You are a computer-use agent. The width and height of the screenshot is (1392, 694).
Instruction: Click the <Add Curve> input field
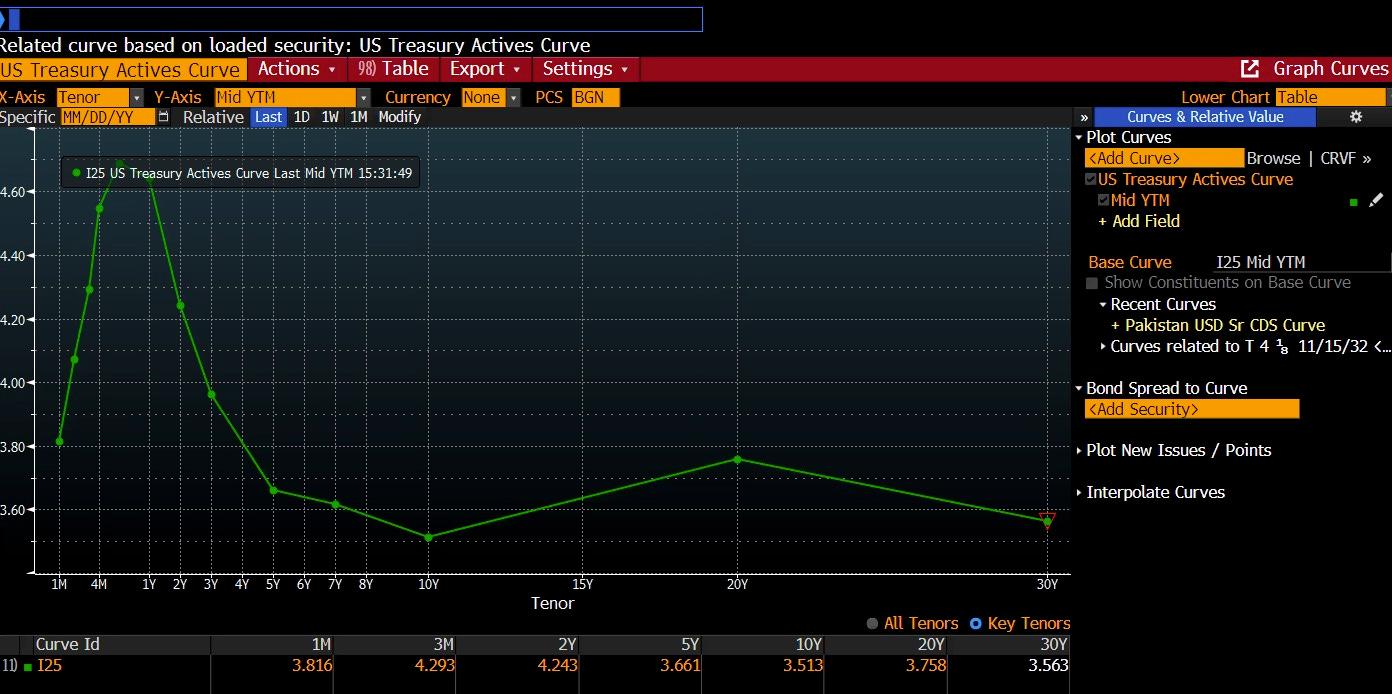[1164, 158]
